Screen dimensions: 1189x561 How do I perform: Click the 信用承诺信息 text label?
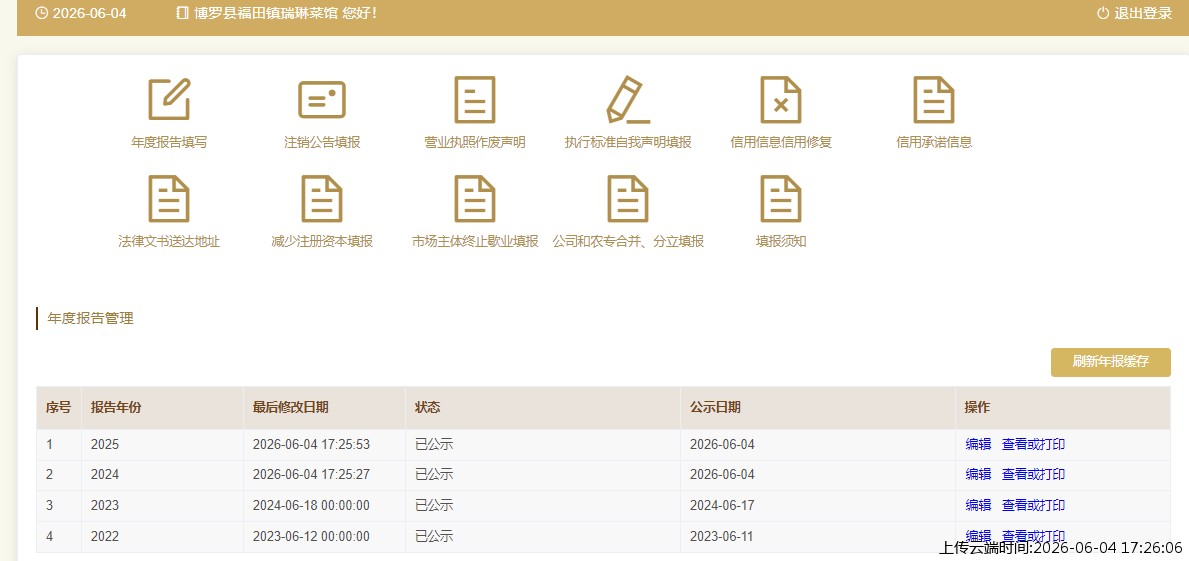click(x=934, y=143)
